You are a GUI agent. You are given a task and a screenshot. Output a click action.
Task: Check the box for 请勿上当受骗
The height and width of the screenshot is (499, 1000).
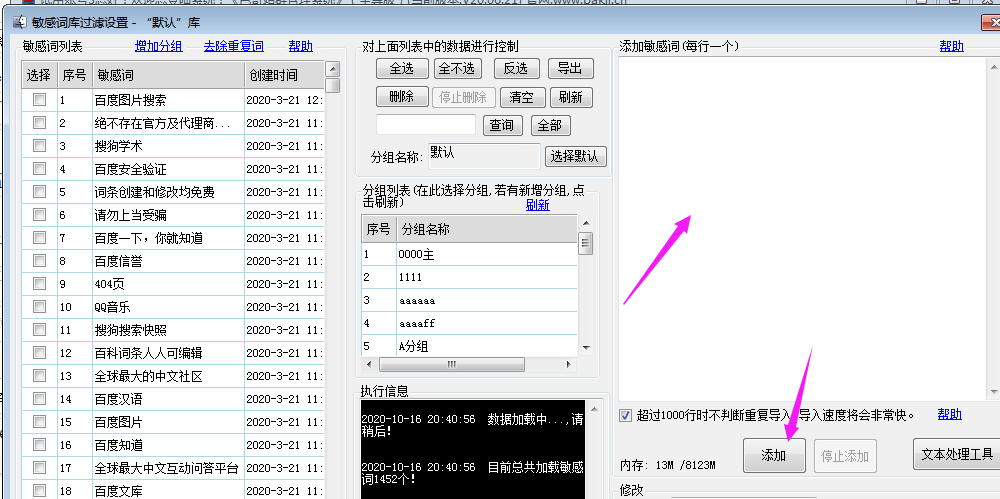tap(40, 214)
